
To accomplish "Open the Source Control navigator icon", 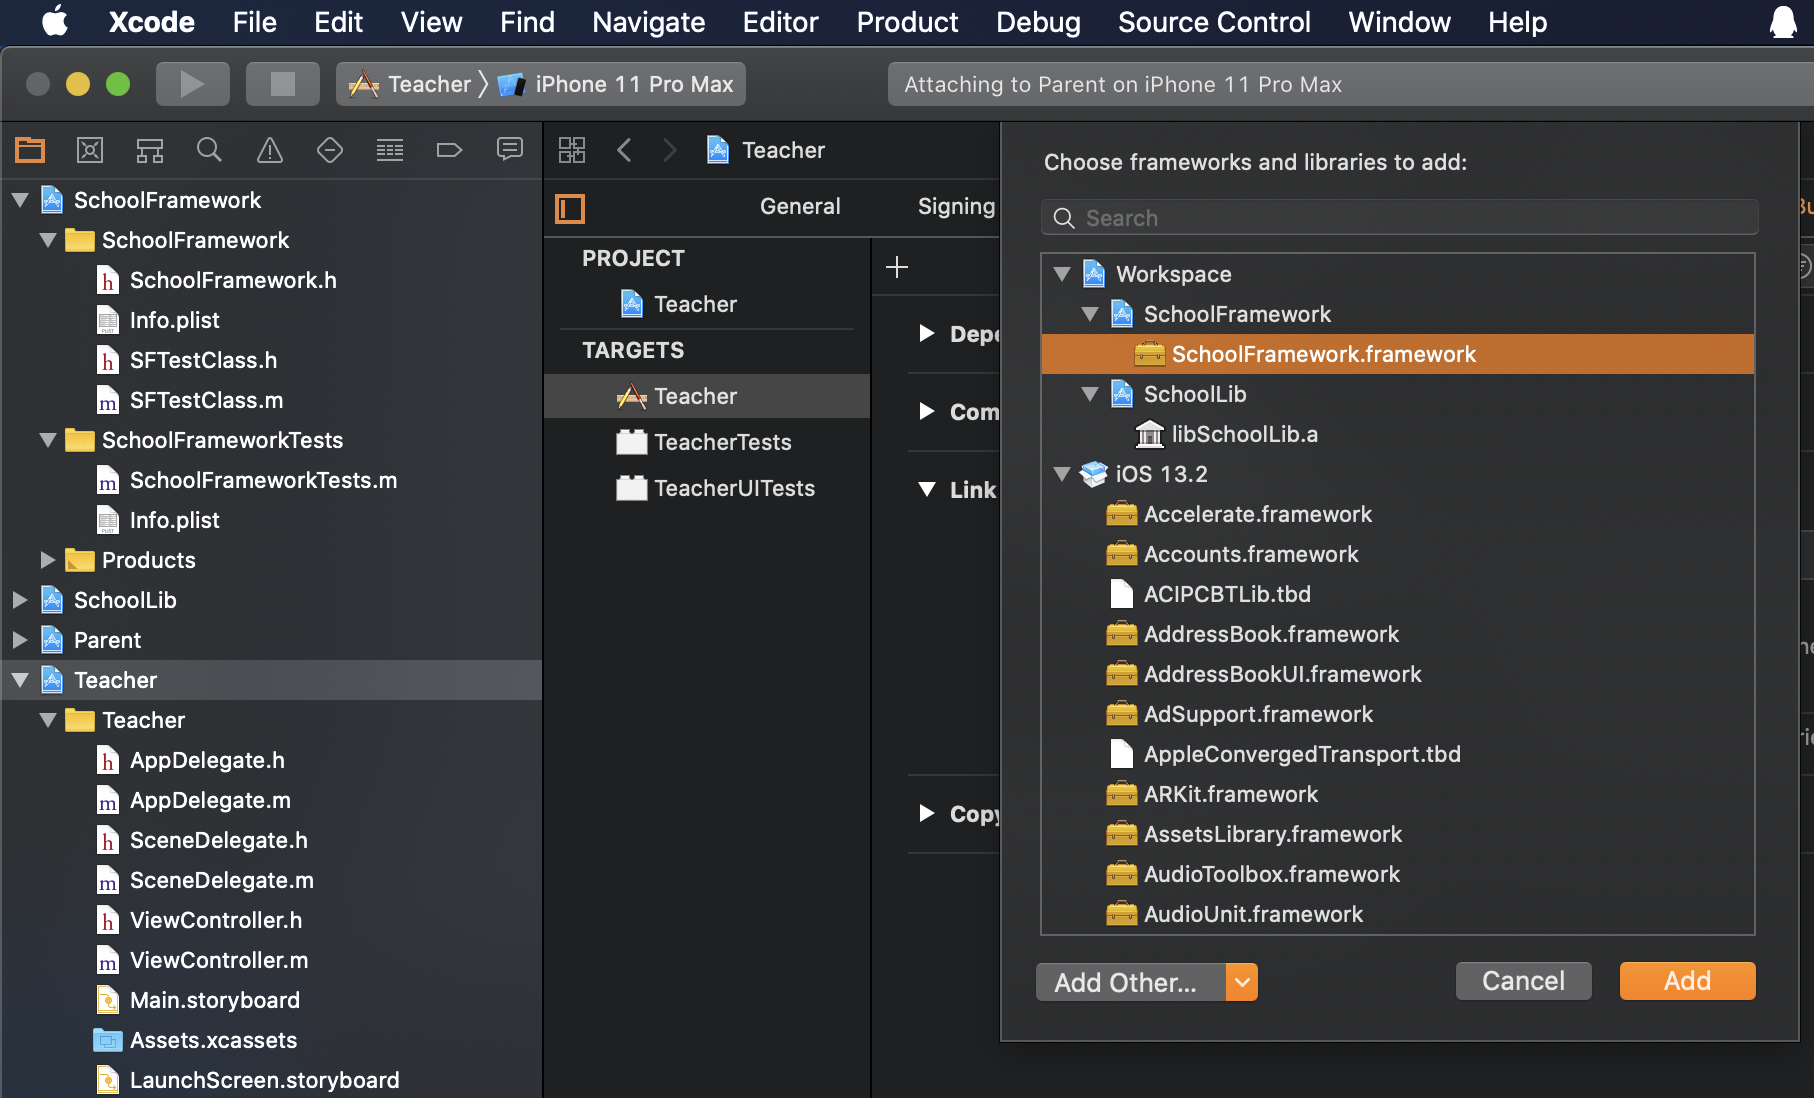I will coord(90,150).
